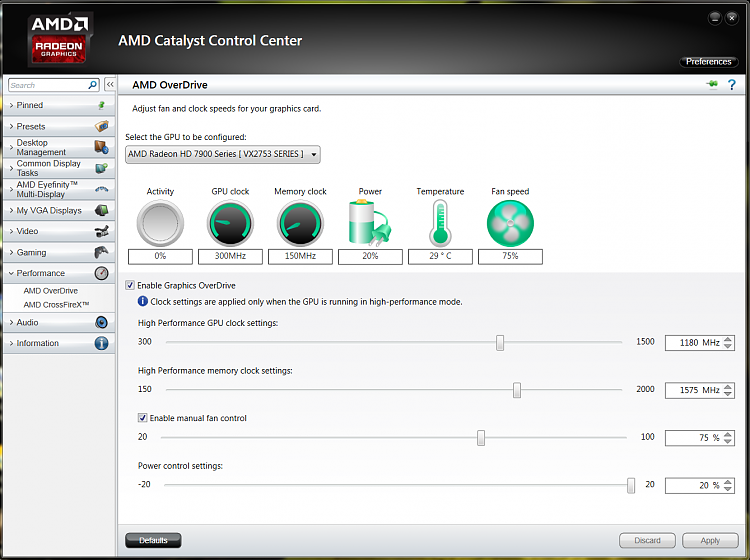The height and width of the screenshot is (560, 750).
Task: Click the search magnifier icon
Action: (x=92, y=85)
